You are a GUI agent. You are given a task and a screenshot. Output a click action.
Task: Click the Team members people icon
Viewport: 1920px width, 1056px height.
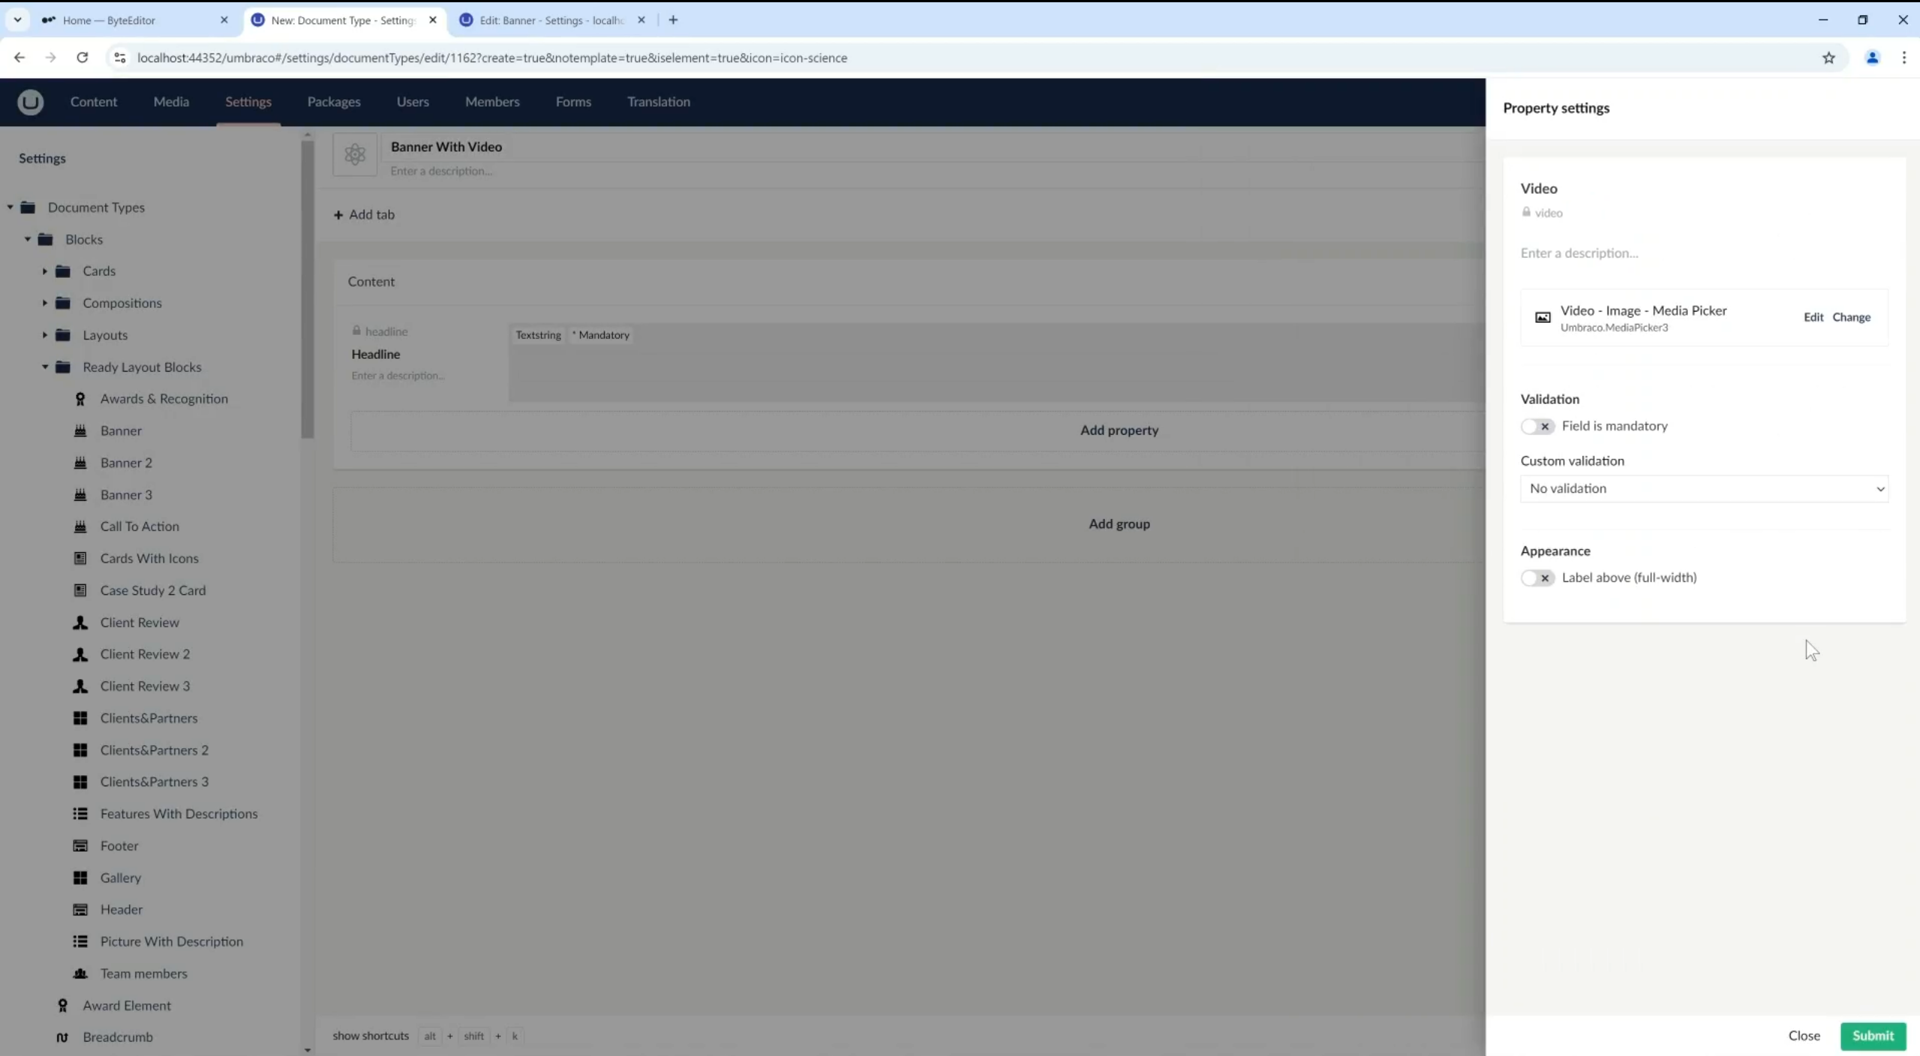click(x=80, y=974)
